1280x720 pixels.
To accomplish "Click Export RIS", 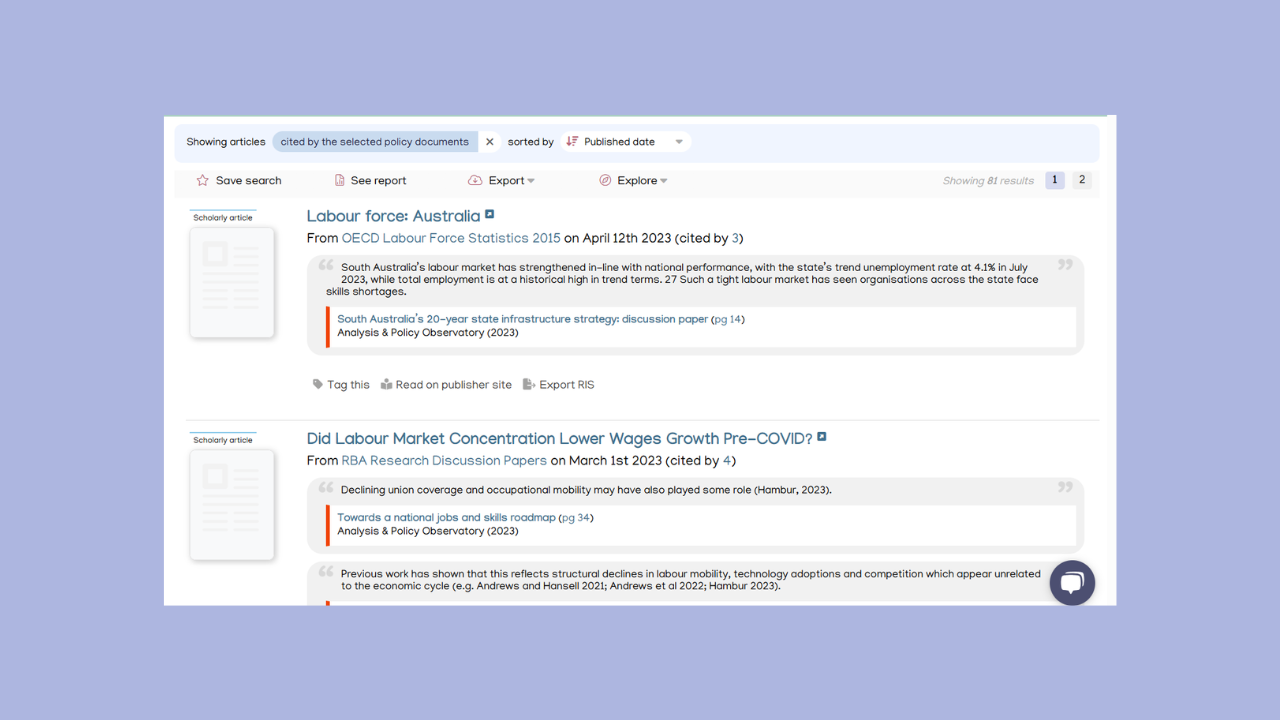I will pyautogui.click(x=567, y=385).
